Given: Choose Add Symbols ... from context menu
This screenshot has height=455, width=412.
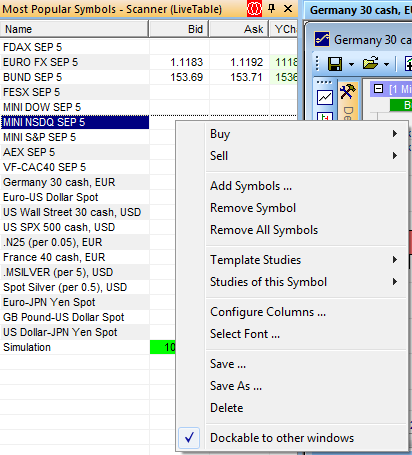Looking at the screenshot, I should [306, 186].
